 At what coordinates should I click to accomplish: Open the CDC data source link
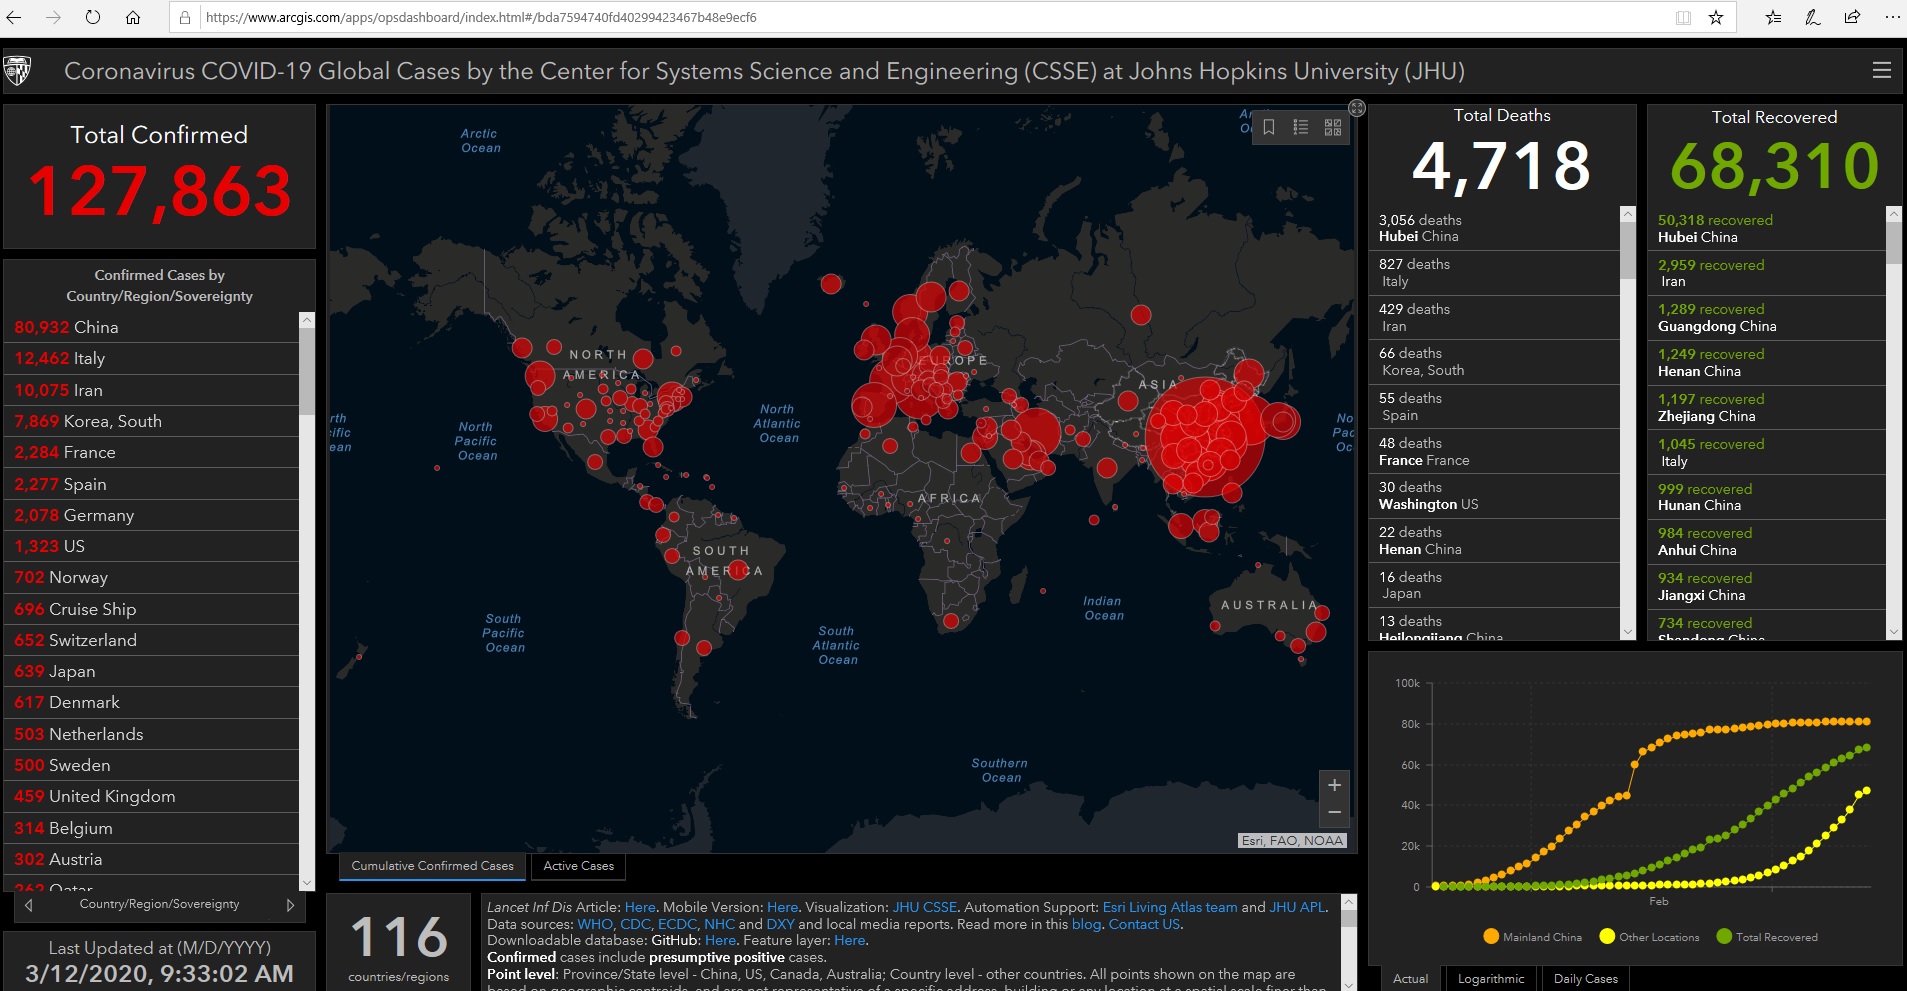[x=635, y=924]
